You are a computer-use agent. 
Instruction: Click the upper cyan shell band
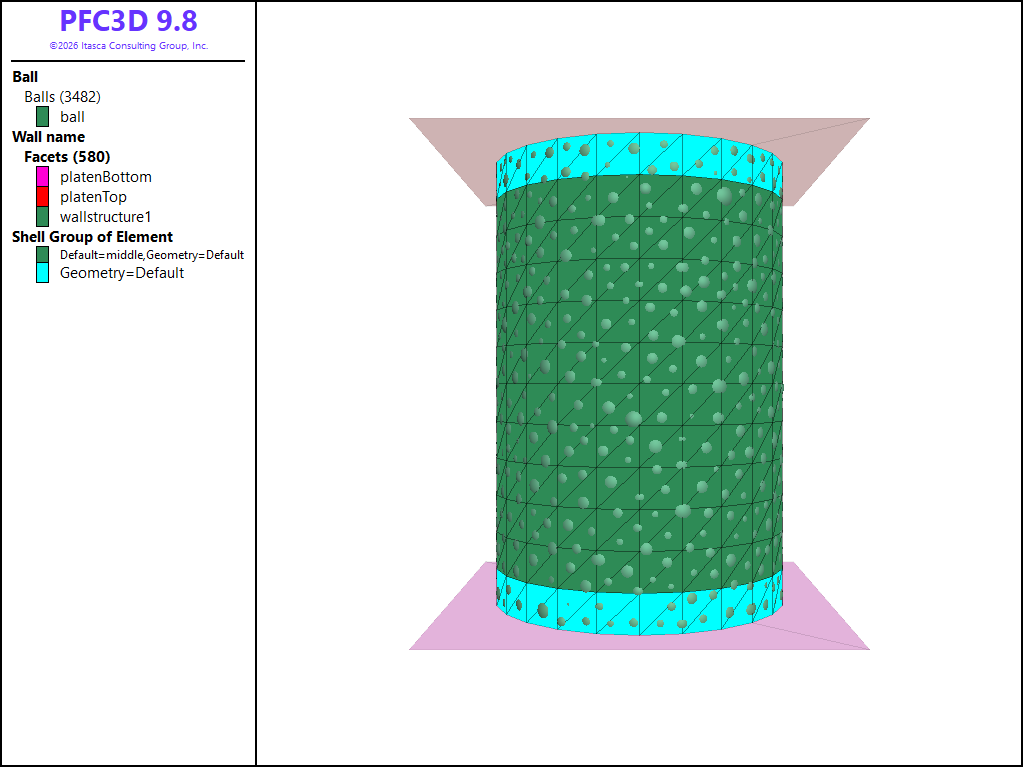coord(639,155)
